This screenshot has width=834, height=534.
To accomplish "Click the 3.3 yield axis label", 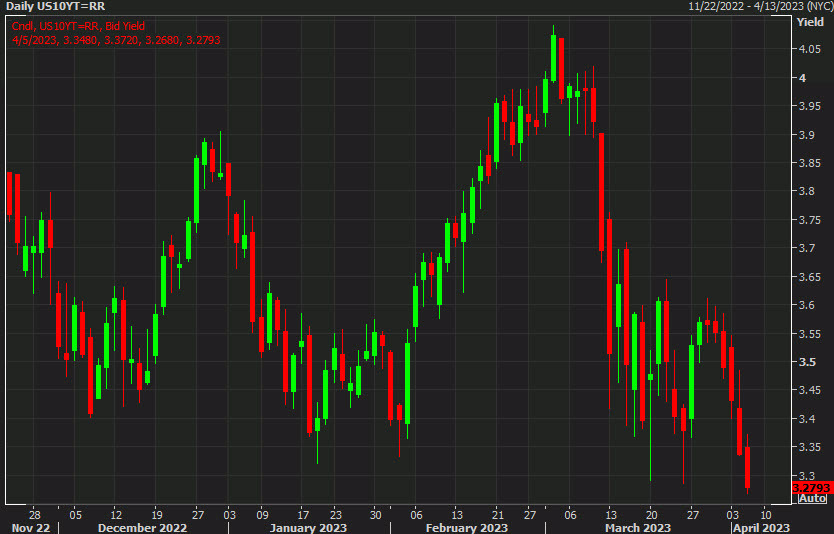I will pos(807,475).
